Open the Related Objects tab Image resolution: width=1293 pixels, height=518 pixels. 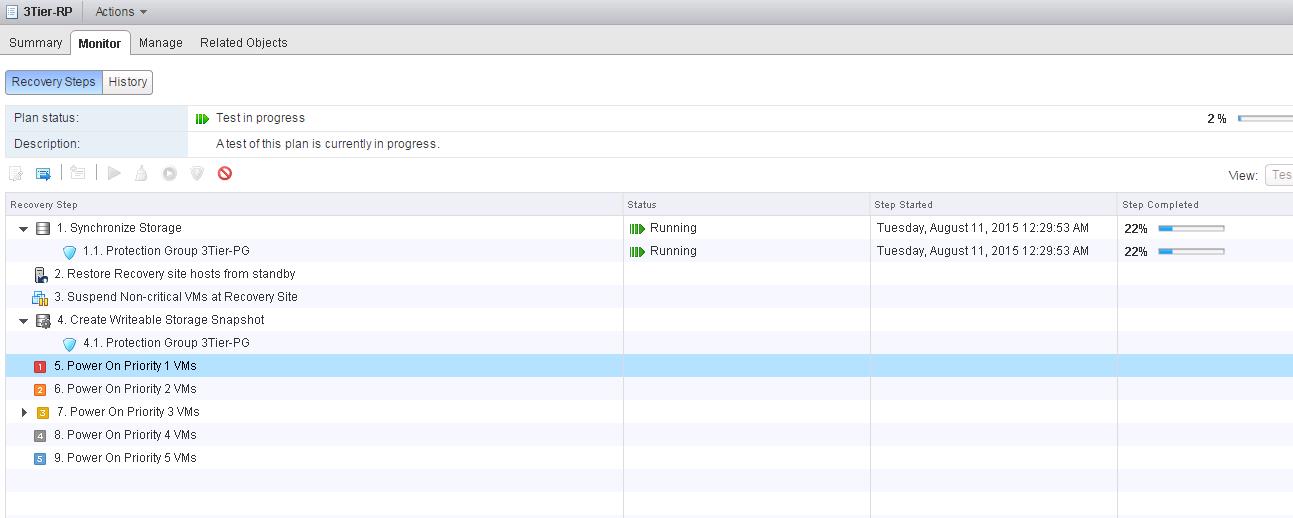pos(244,43)
